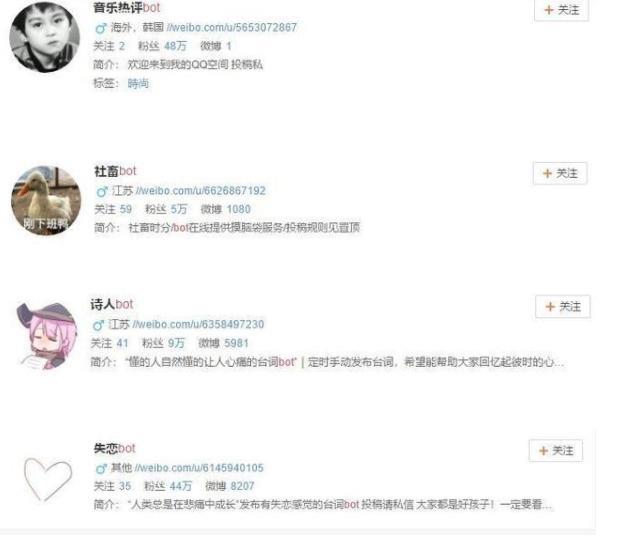Click the gender icon under 诗人bot name

(98, 325)
